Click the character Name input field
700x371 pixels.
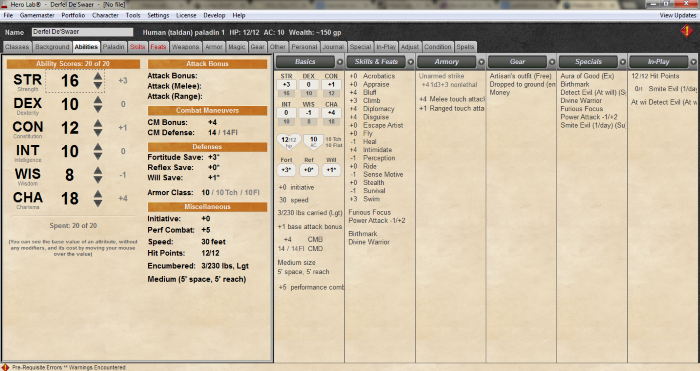(83, 32)
